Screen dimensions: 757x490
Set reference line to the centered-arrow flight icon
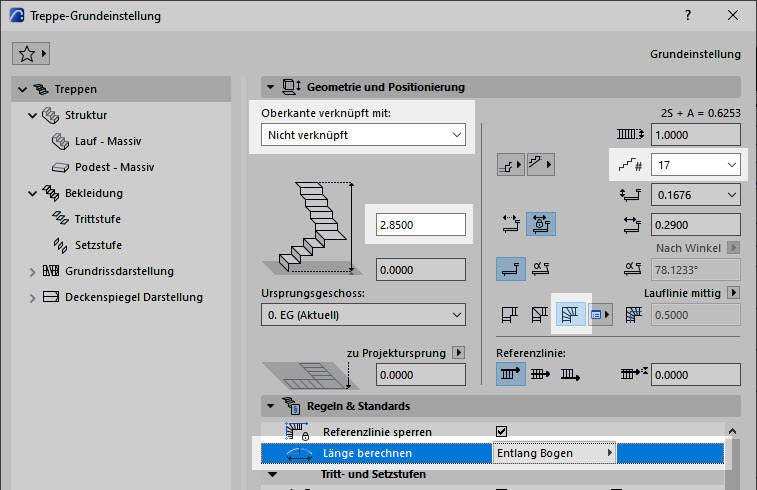point(540,374)
